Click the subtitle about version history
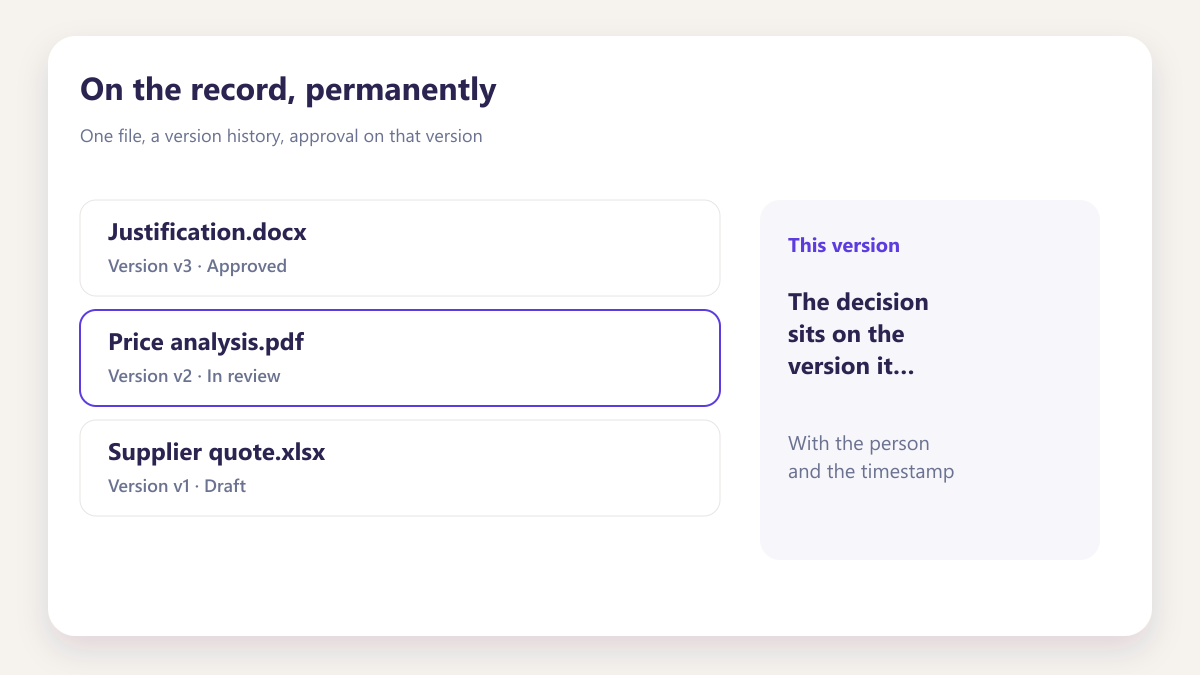Image resolution: width=1200 pixels, height=675 pixels. coord(281,136)
